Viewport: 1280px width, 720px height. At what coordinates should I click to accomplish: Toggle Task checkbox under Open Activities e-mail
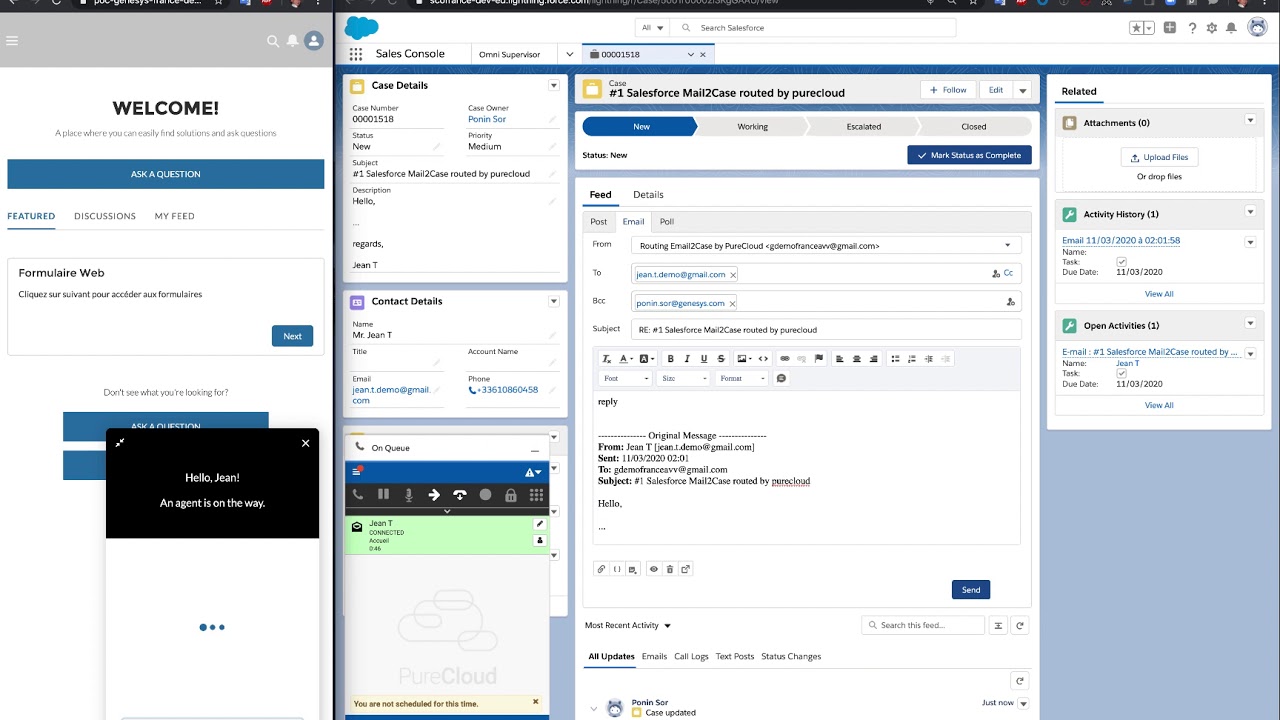click(x=1121, y=374)
